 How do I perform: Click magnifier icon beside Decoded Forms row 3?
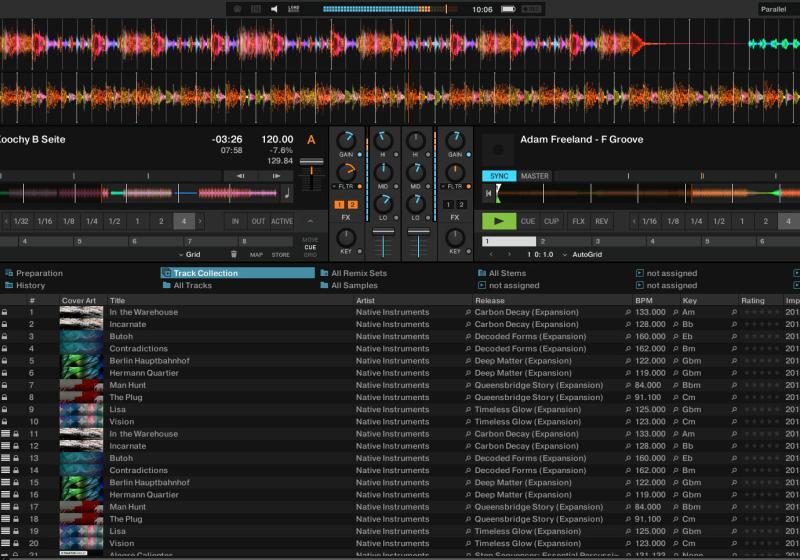pos(468,336)
